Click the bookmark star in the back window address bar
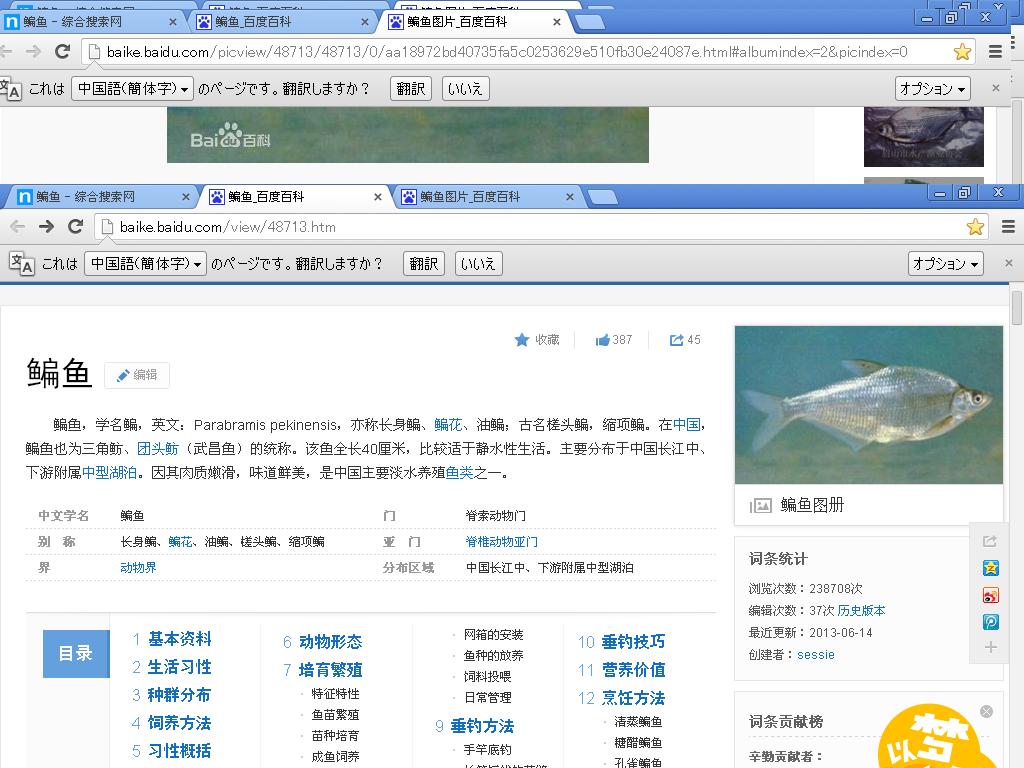 [x=962, y=52]
